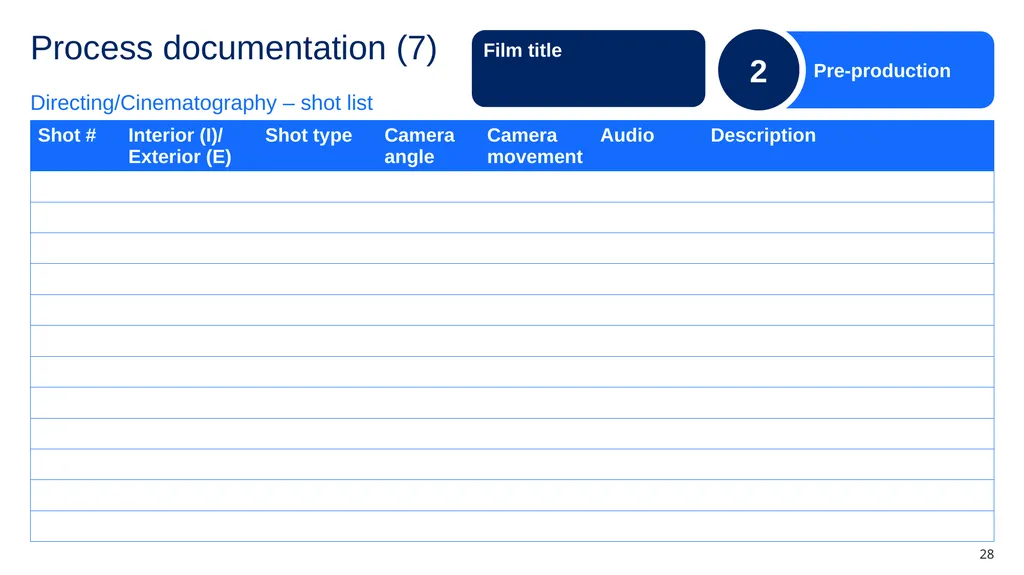Select the 'Description' column header
1024x575 pixels.
[763, 135]
